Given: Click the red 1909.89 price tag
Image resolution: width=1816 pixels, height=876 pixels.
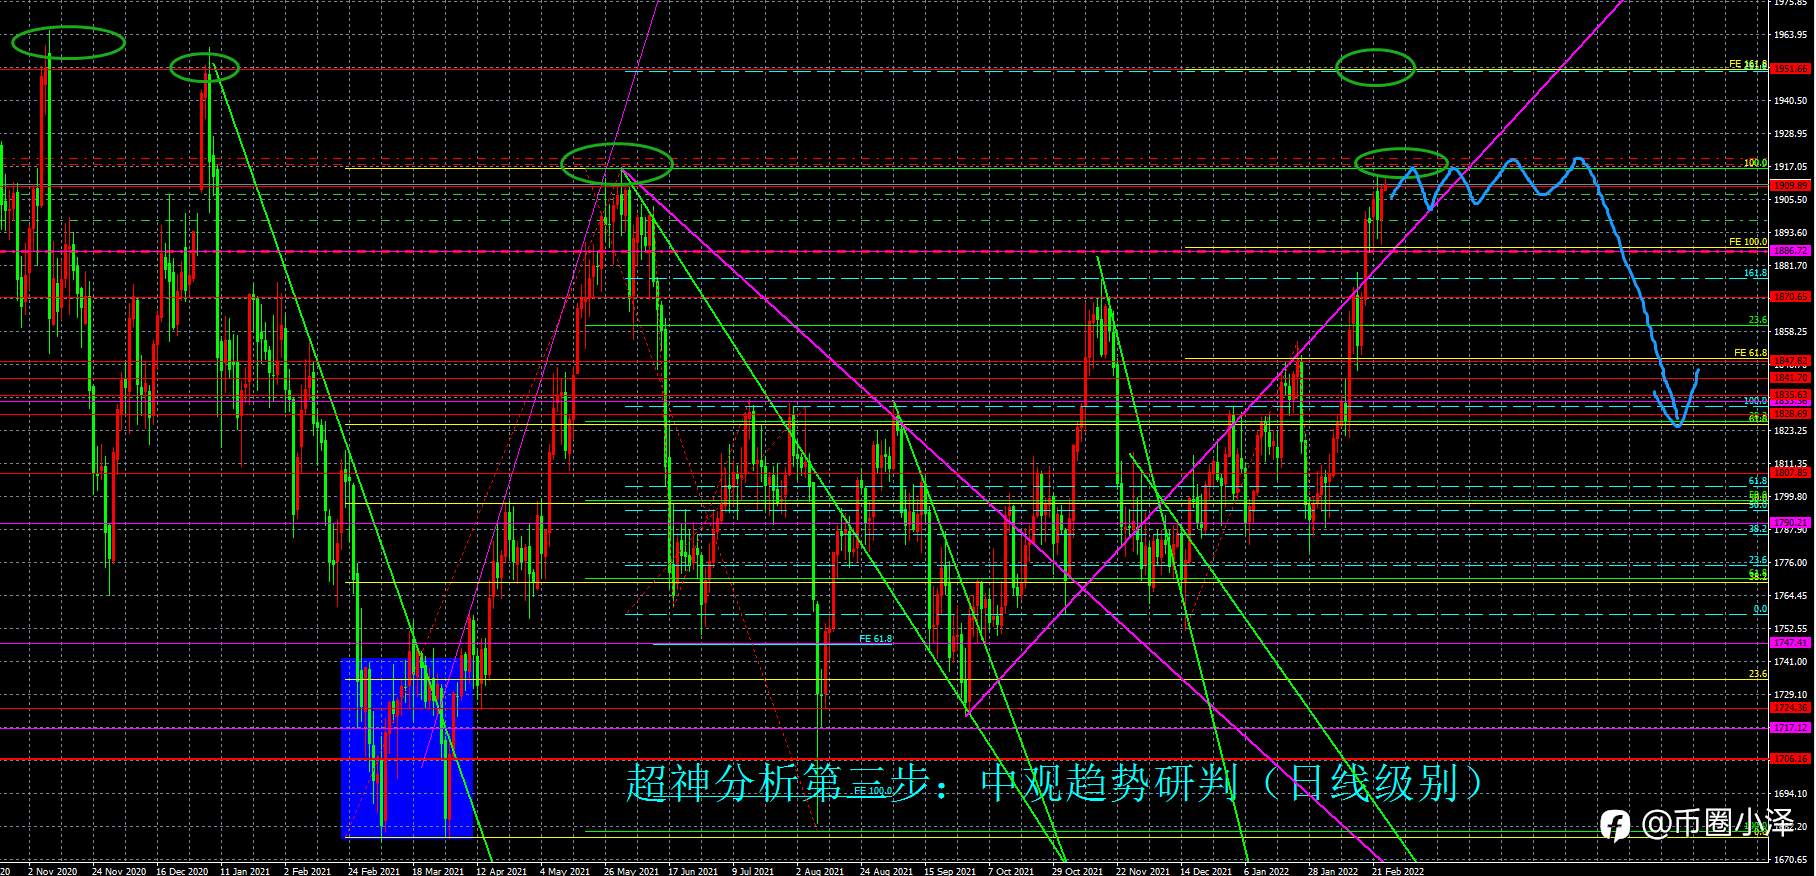Looking at the screenshot, I should click(1790, 186).
